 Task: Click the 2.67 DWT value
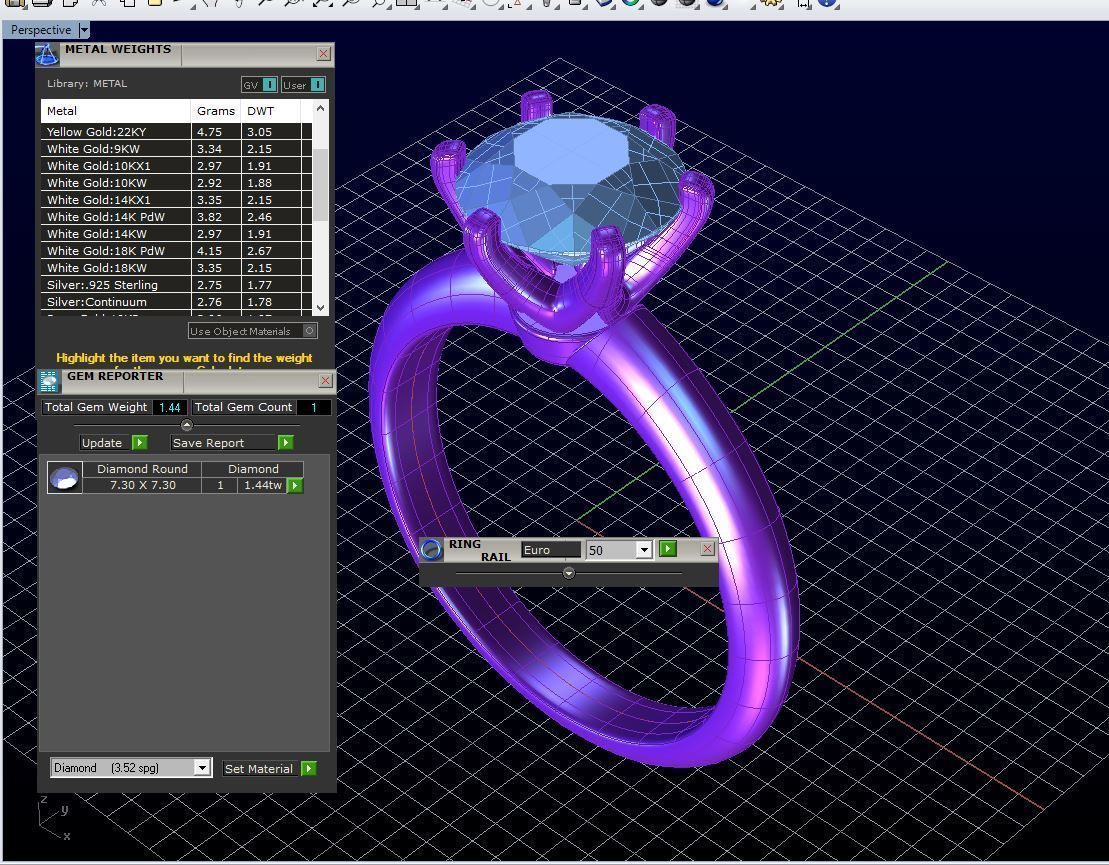[260, 250]
